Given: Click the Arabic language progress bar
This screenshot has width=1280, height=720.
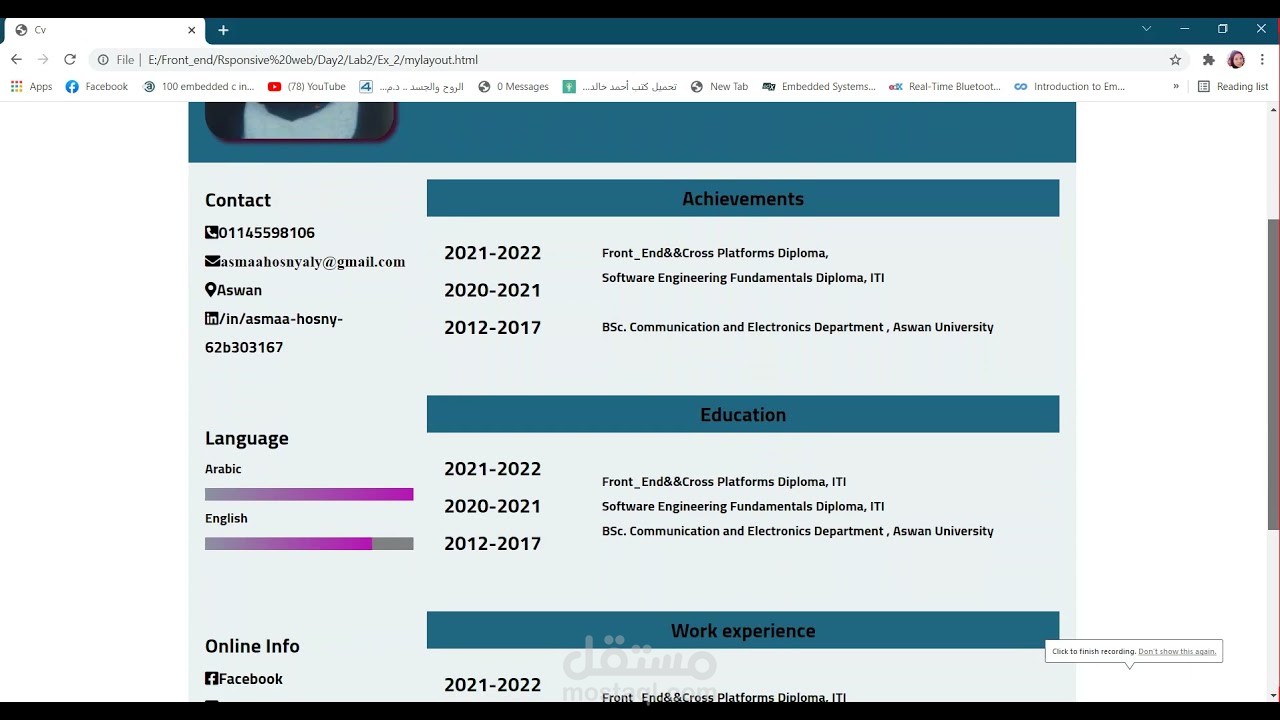Looking at the screenshot, I should point(309,494).
